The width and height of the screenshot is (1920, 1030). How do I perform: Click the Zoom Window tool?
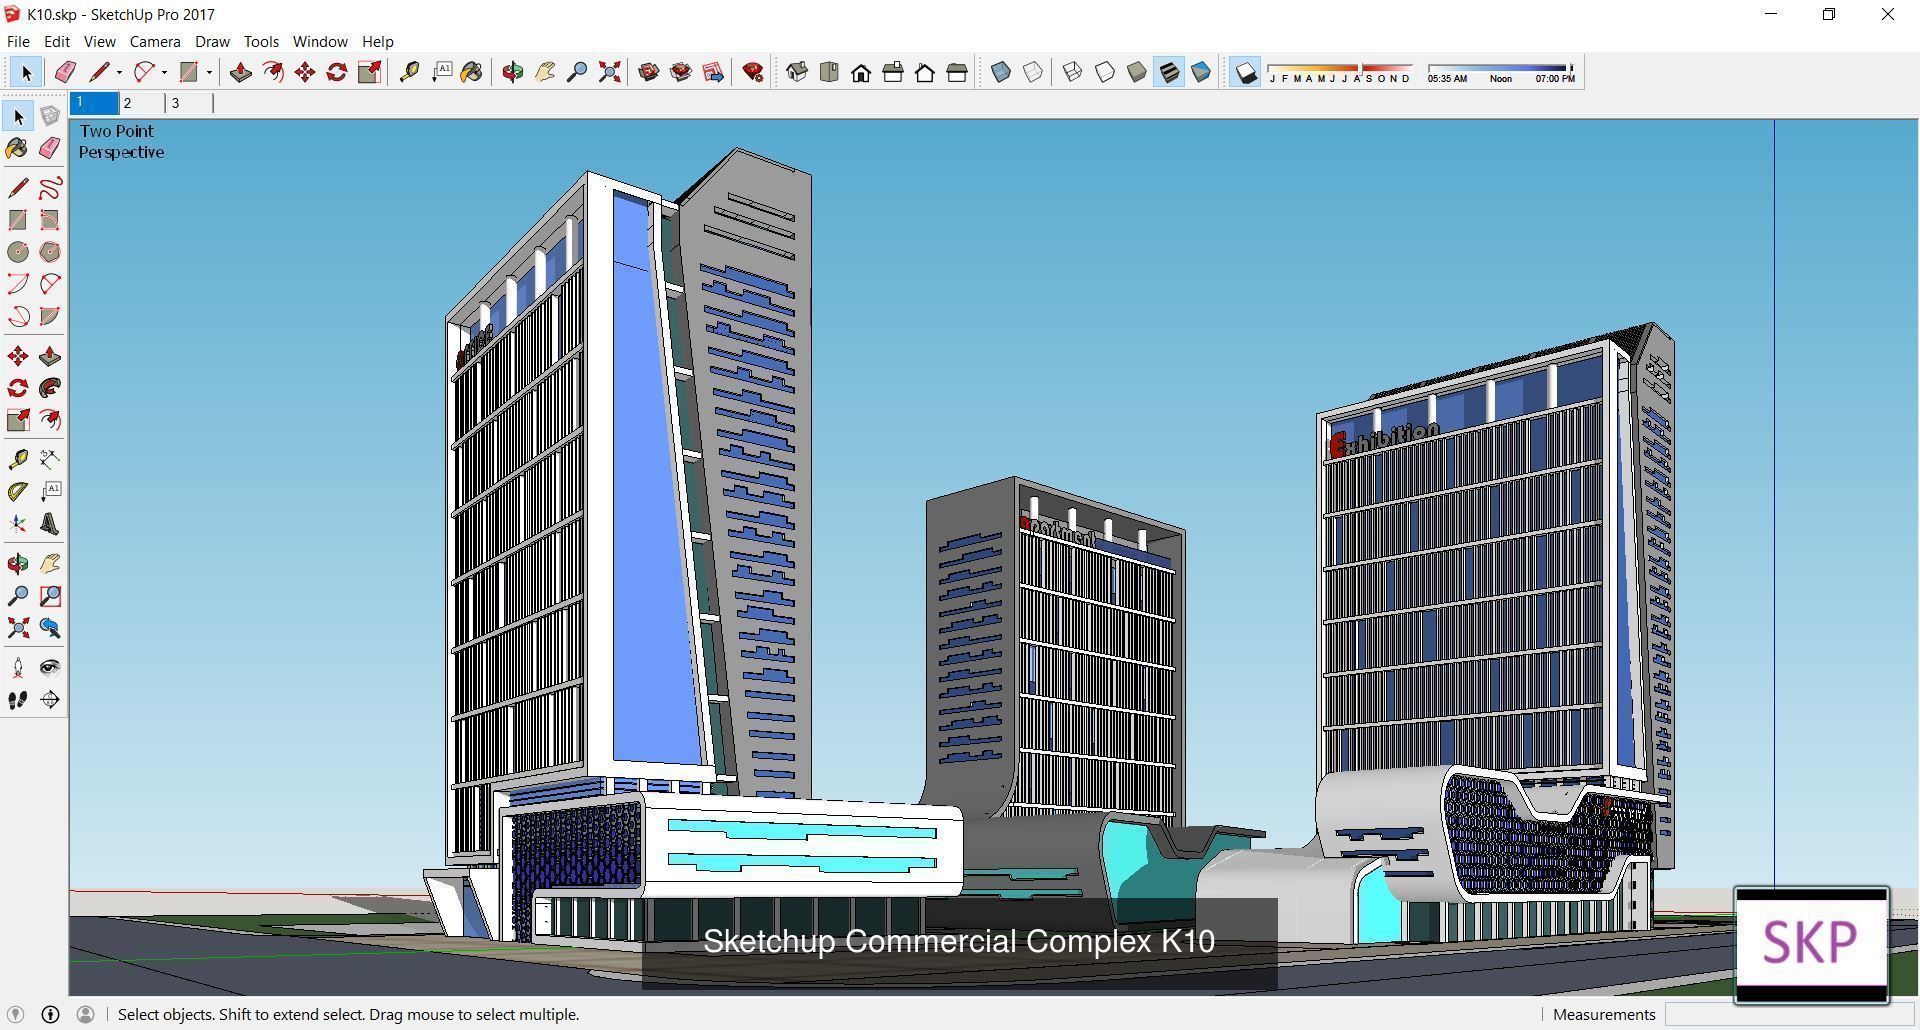tap(50, 596)
